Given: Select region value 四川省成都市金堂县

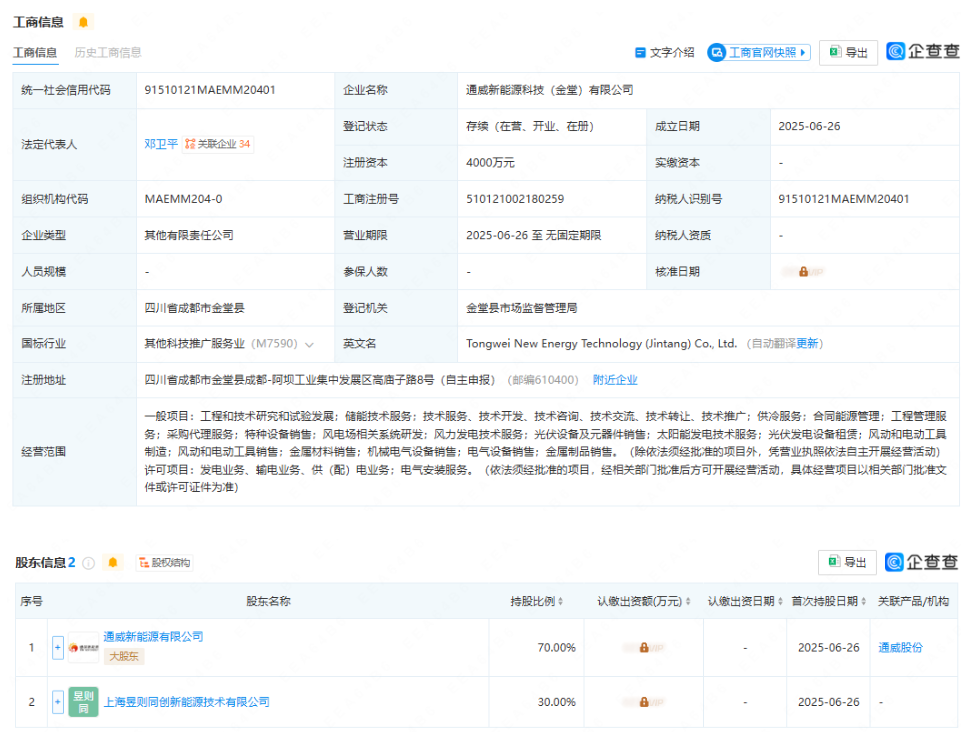Looking at the screenshot, I should [195, 308].
